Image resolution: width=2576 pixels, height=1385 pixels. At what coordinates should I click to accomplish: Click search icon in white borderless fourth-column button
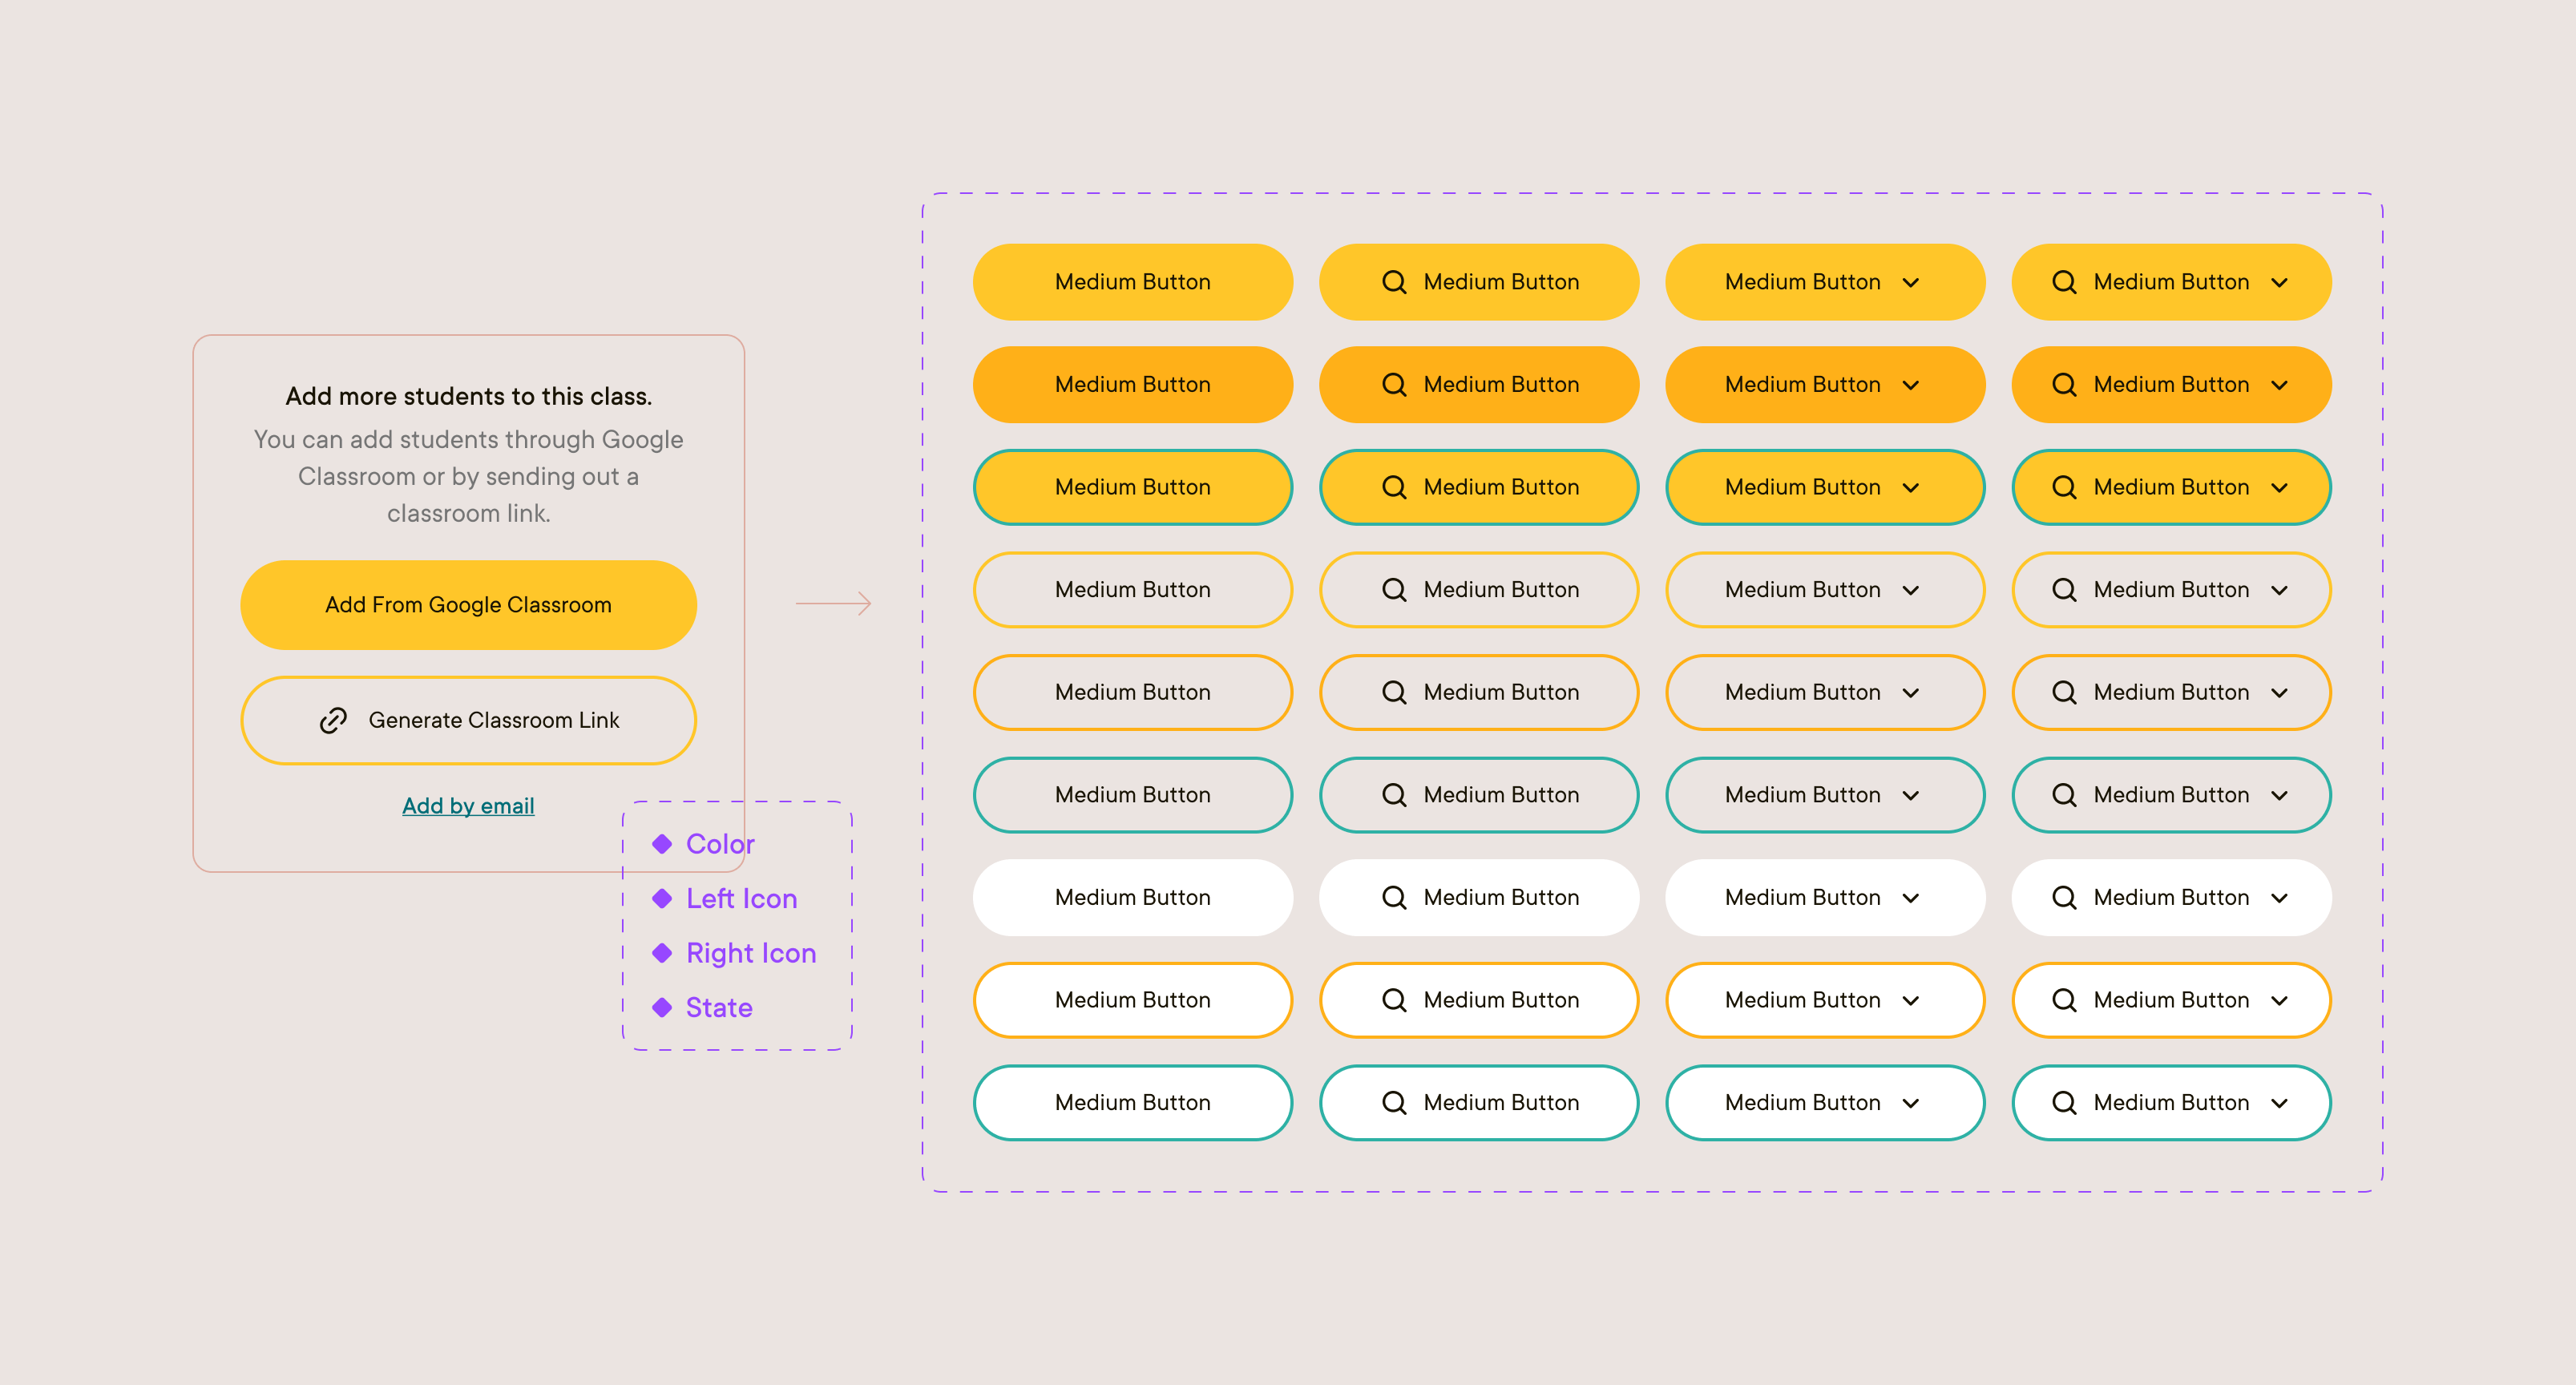point(2064,897)
